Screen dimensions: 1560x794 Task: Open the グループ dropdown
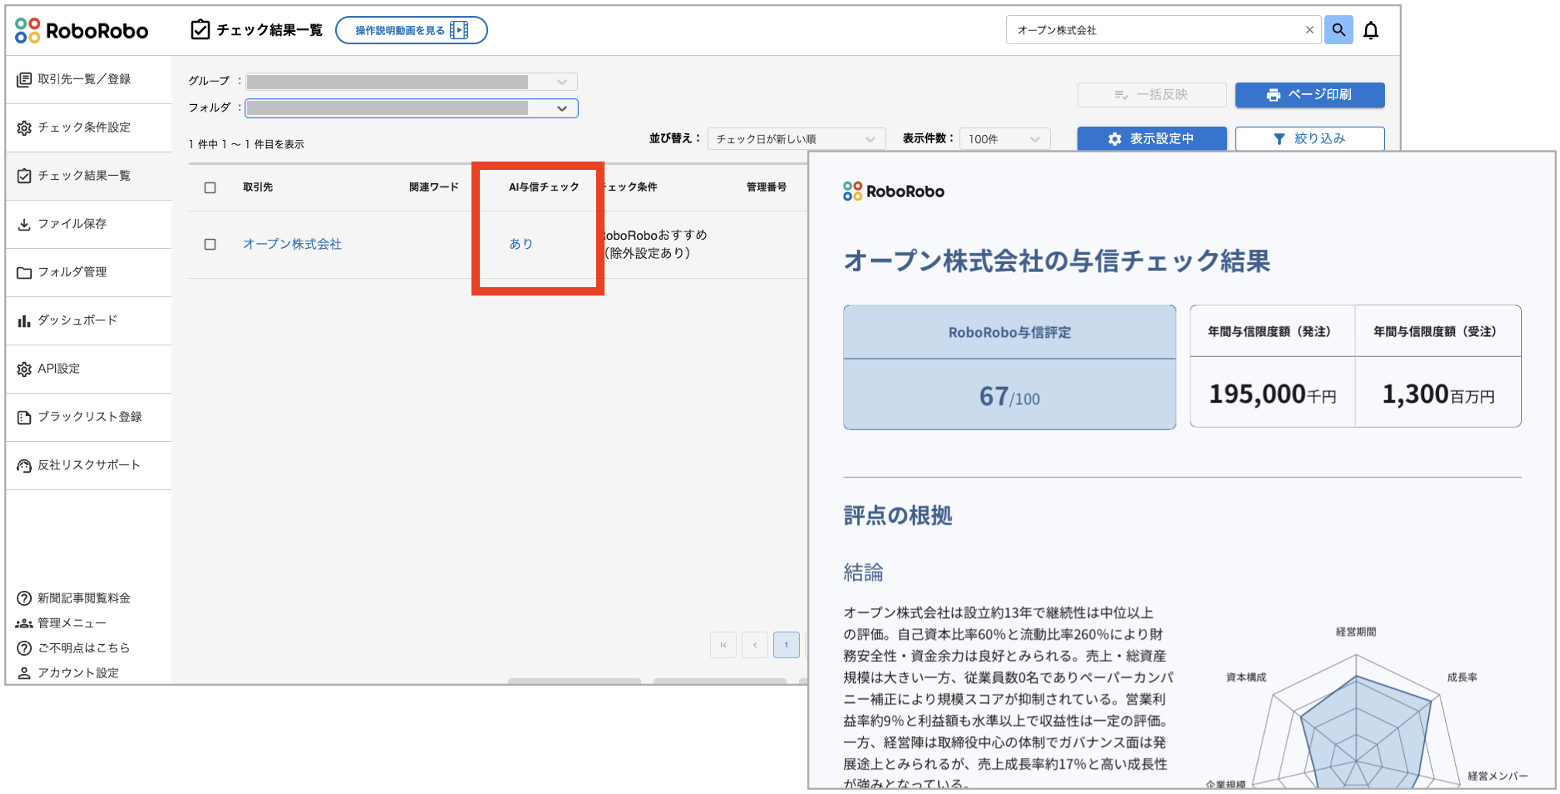[411, 82]
